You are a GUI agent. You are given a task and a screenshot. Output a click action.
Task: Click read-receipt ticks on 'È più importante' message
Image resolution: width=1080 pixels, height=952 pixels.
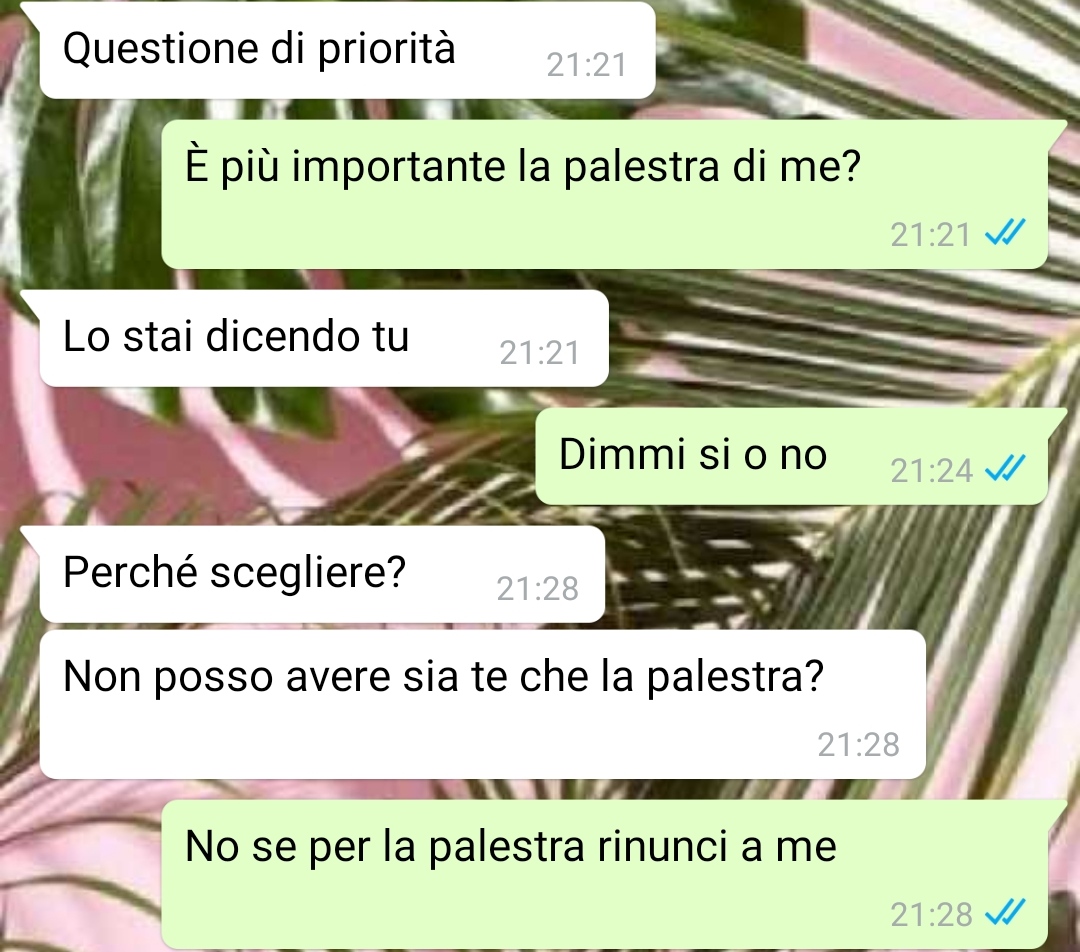(x=1005, y=233)
